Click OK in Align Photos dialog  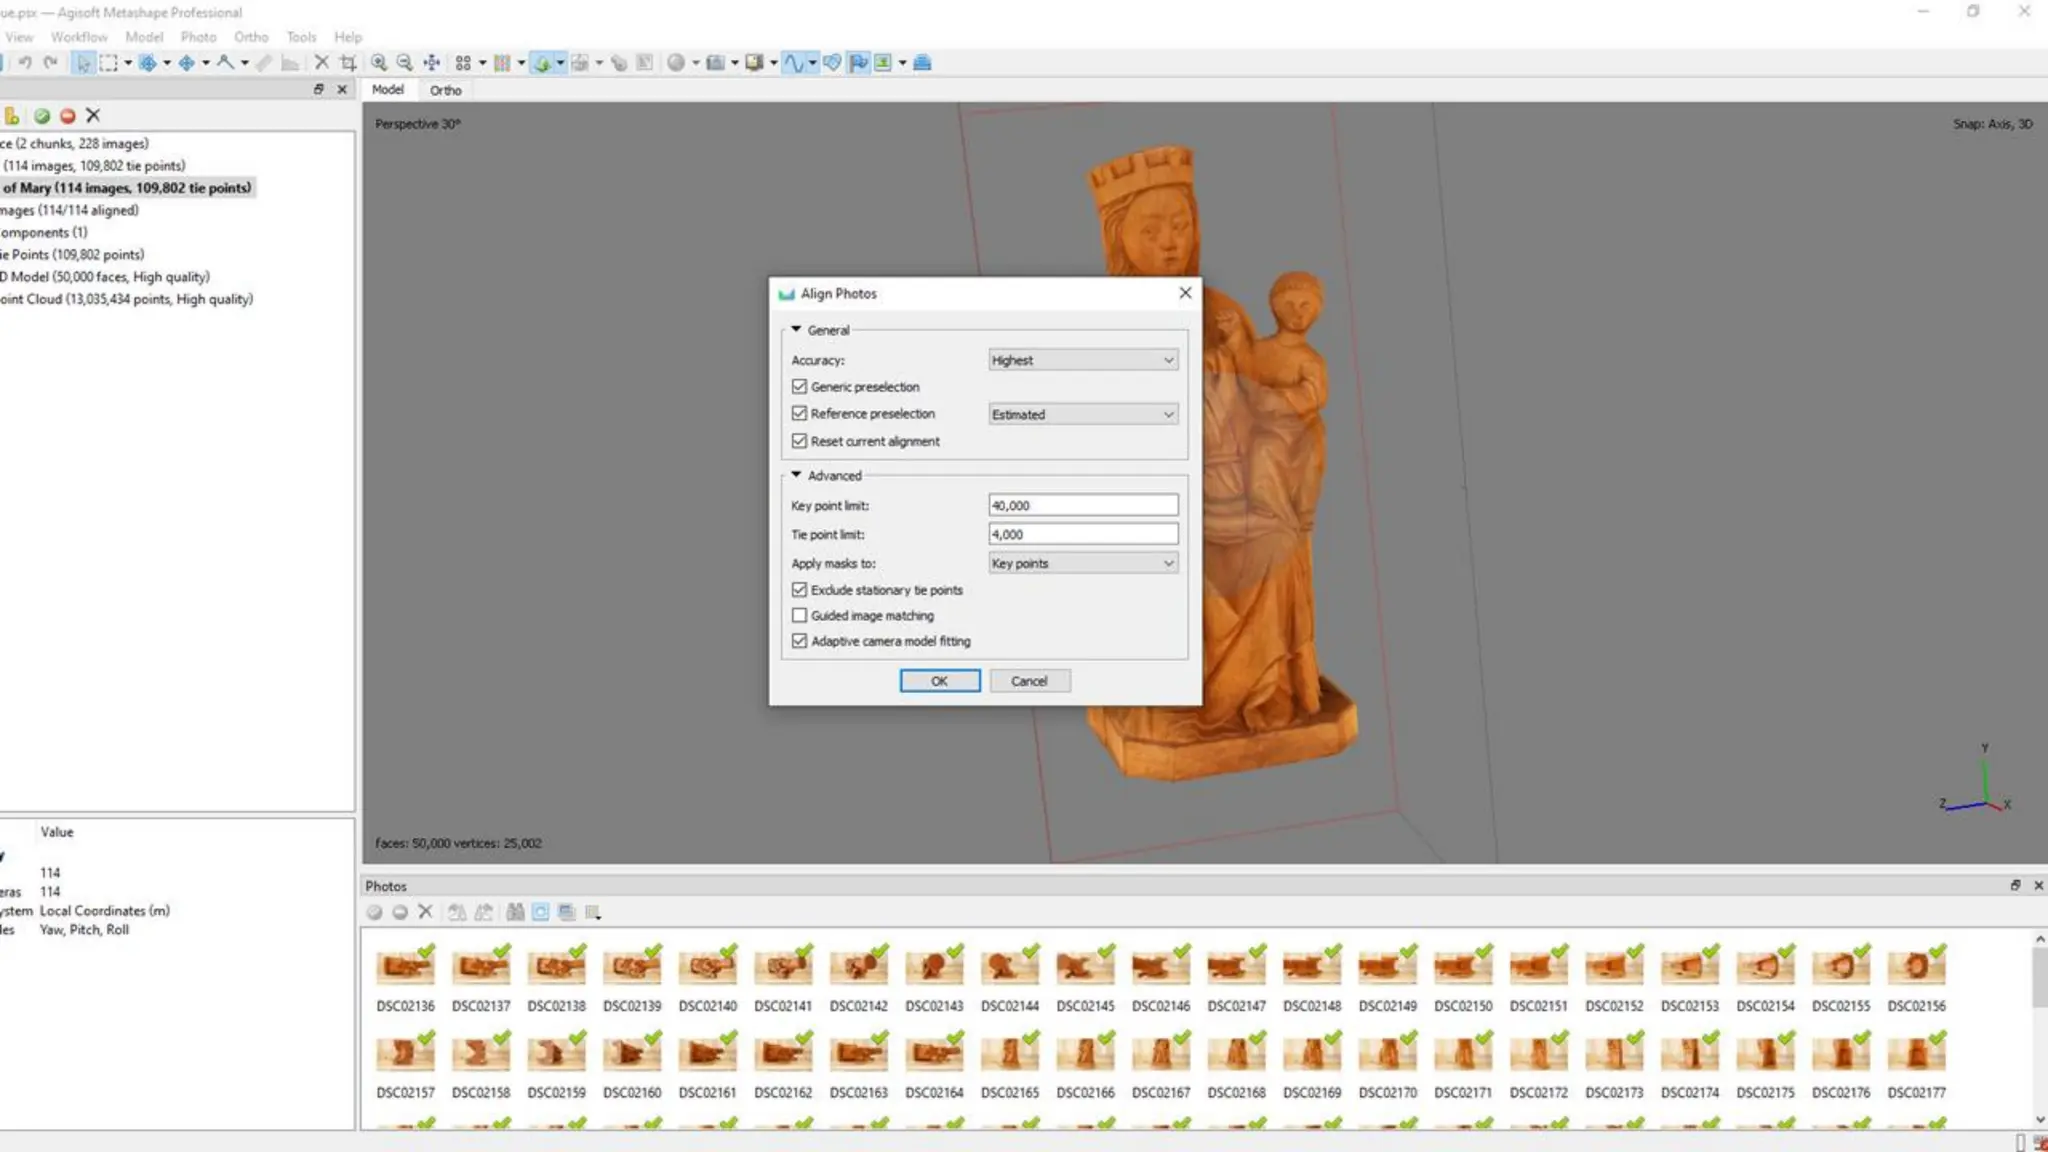(x=939, y=681)
